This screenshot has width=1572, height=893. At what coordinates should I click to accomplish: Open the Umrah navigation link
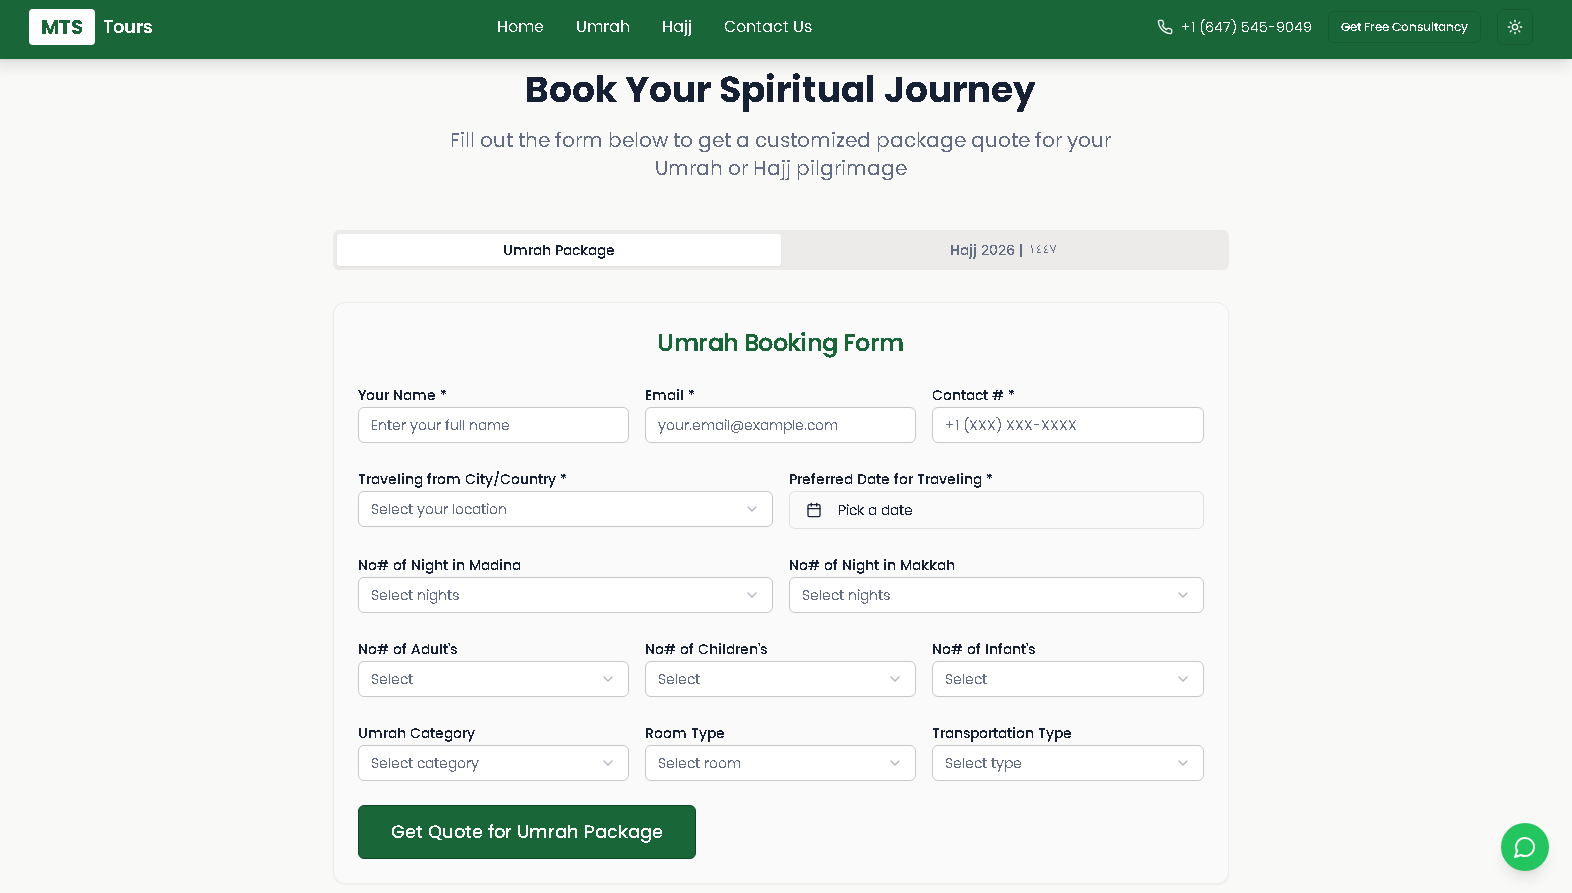click(603, 27)
